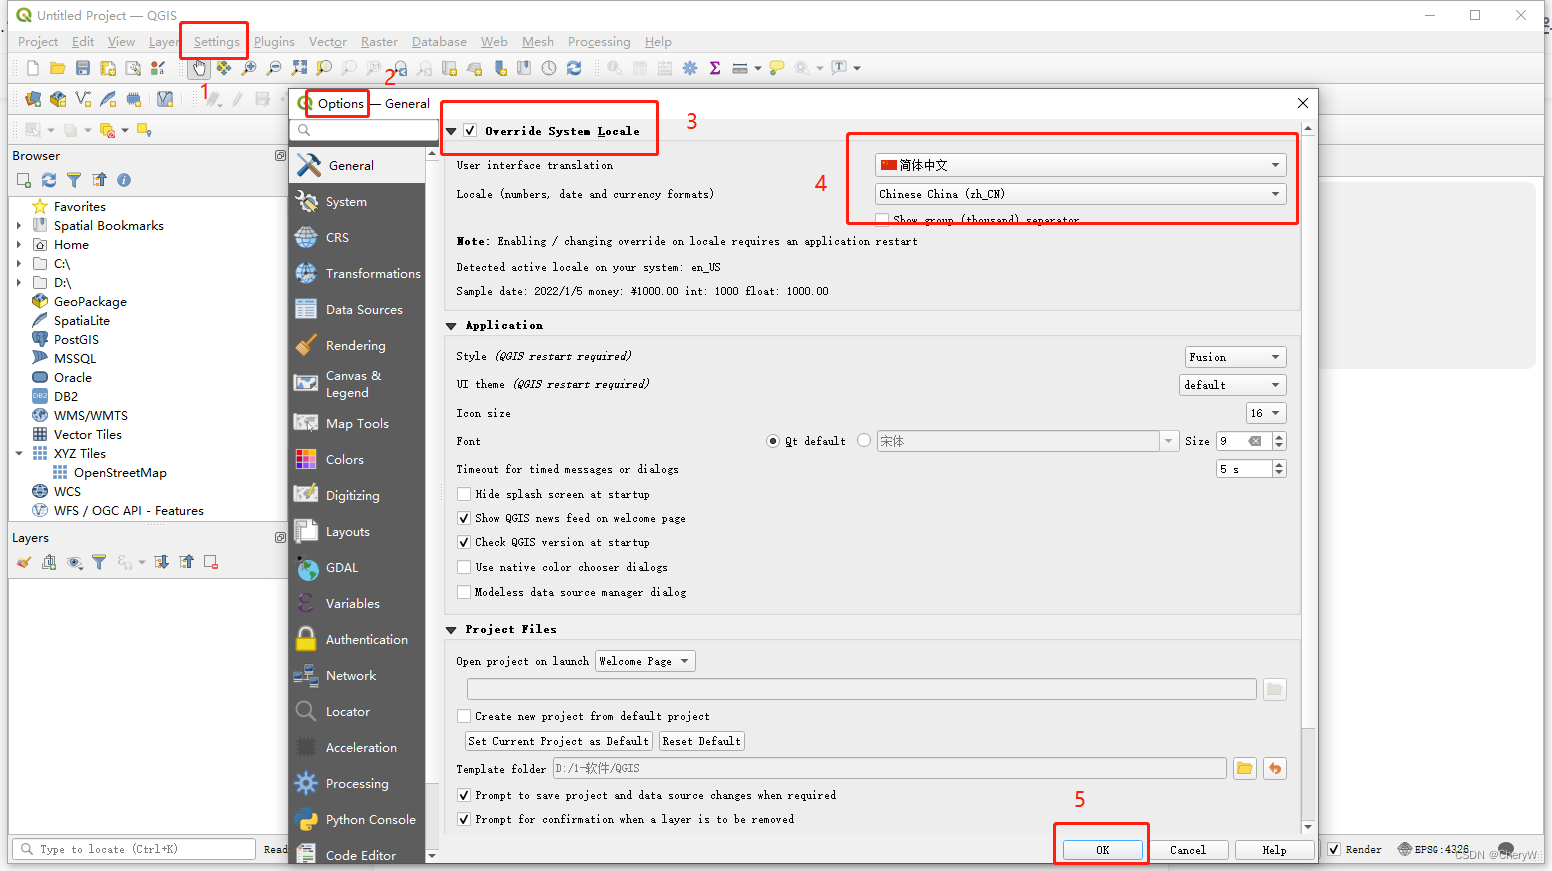This screenshot has width=1552, height=871.
Task: Open the user interface translation dropdown
Action: click(x=1080, y=165)
